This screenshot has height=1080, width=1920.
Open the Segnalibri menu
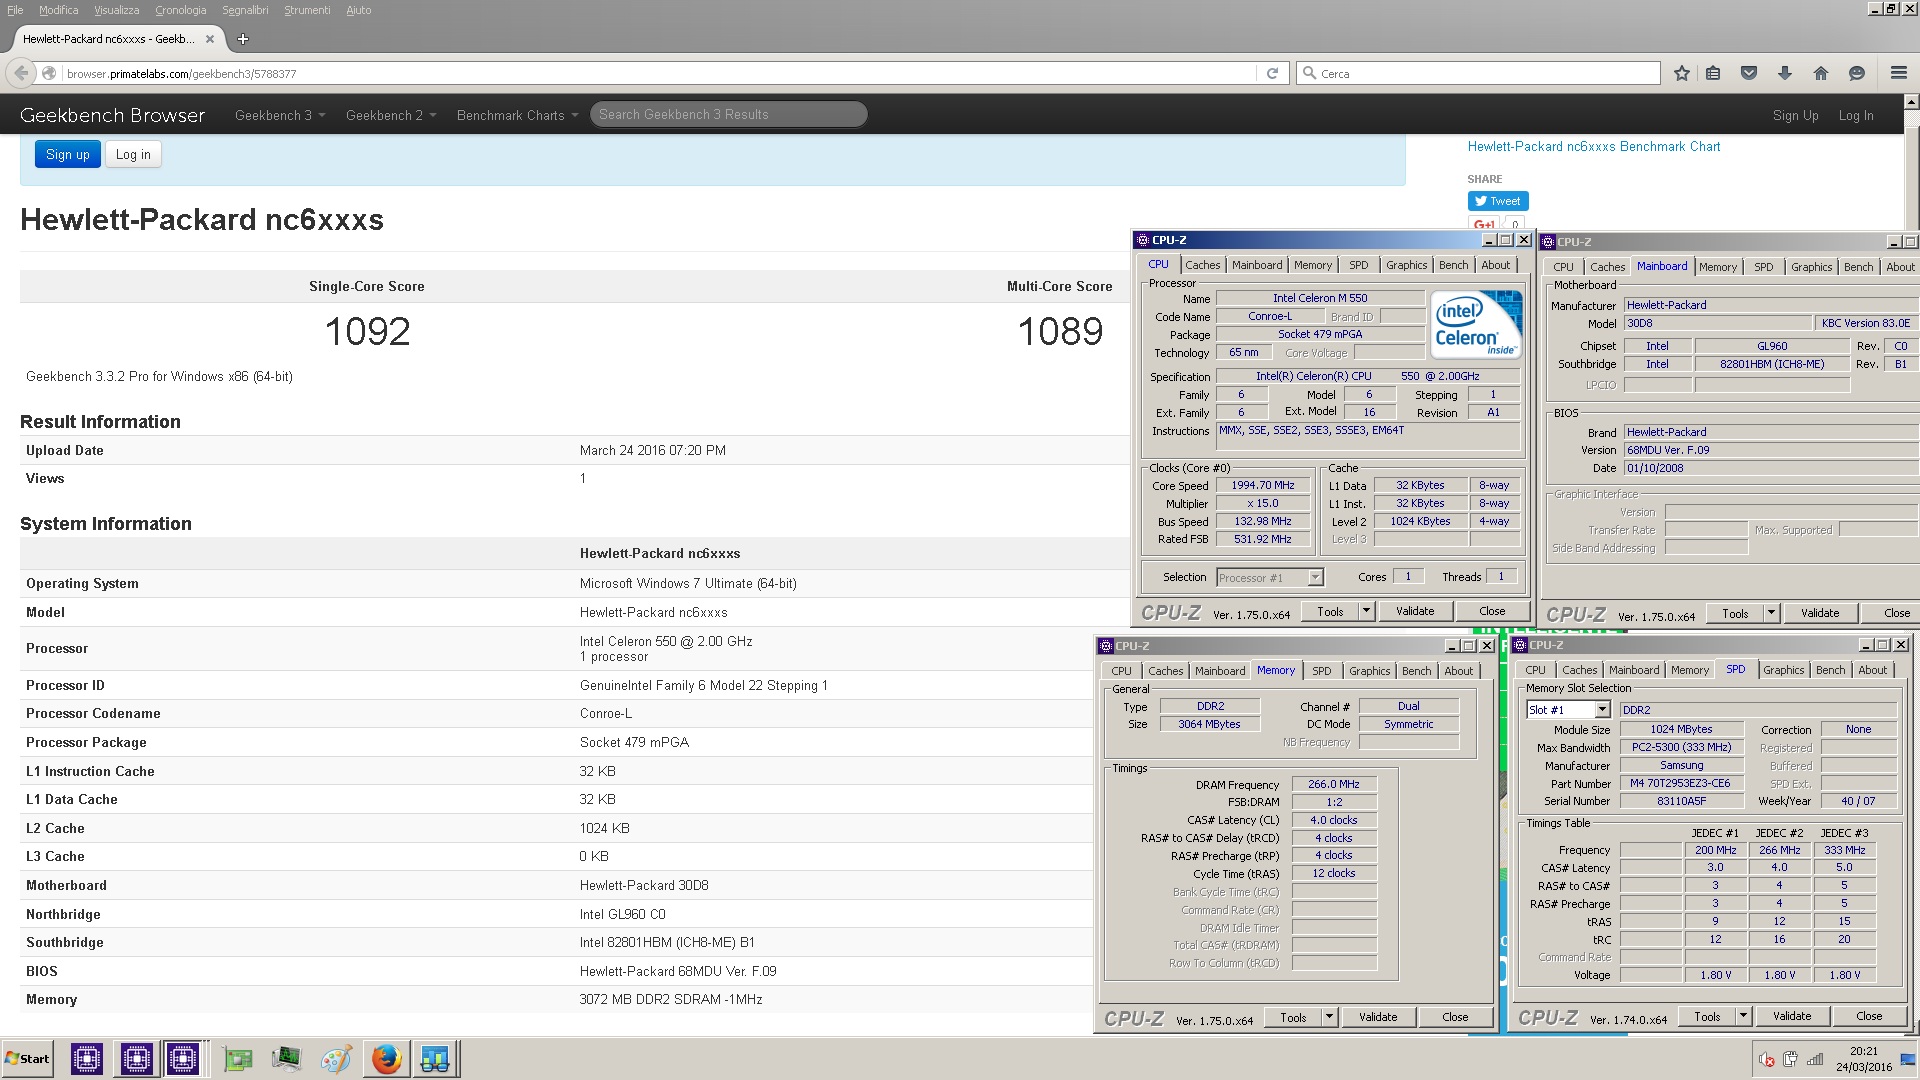point(245,10)
